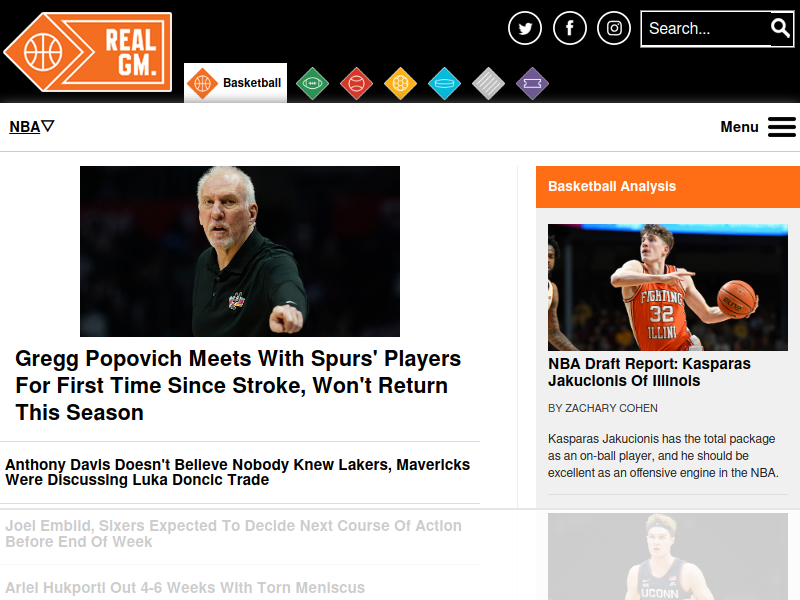Select the purple ticket diamond icon
The image size is (800, 600).
(x=532, y=83)
